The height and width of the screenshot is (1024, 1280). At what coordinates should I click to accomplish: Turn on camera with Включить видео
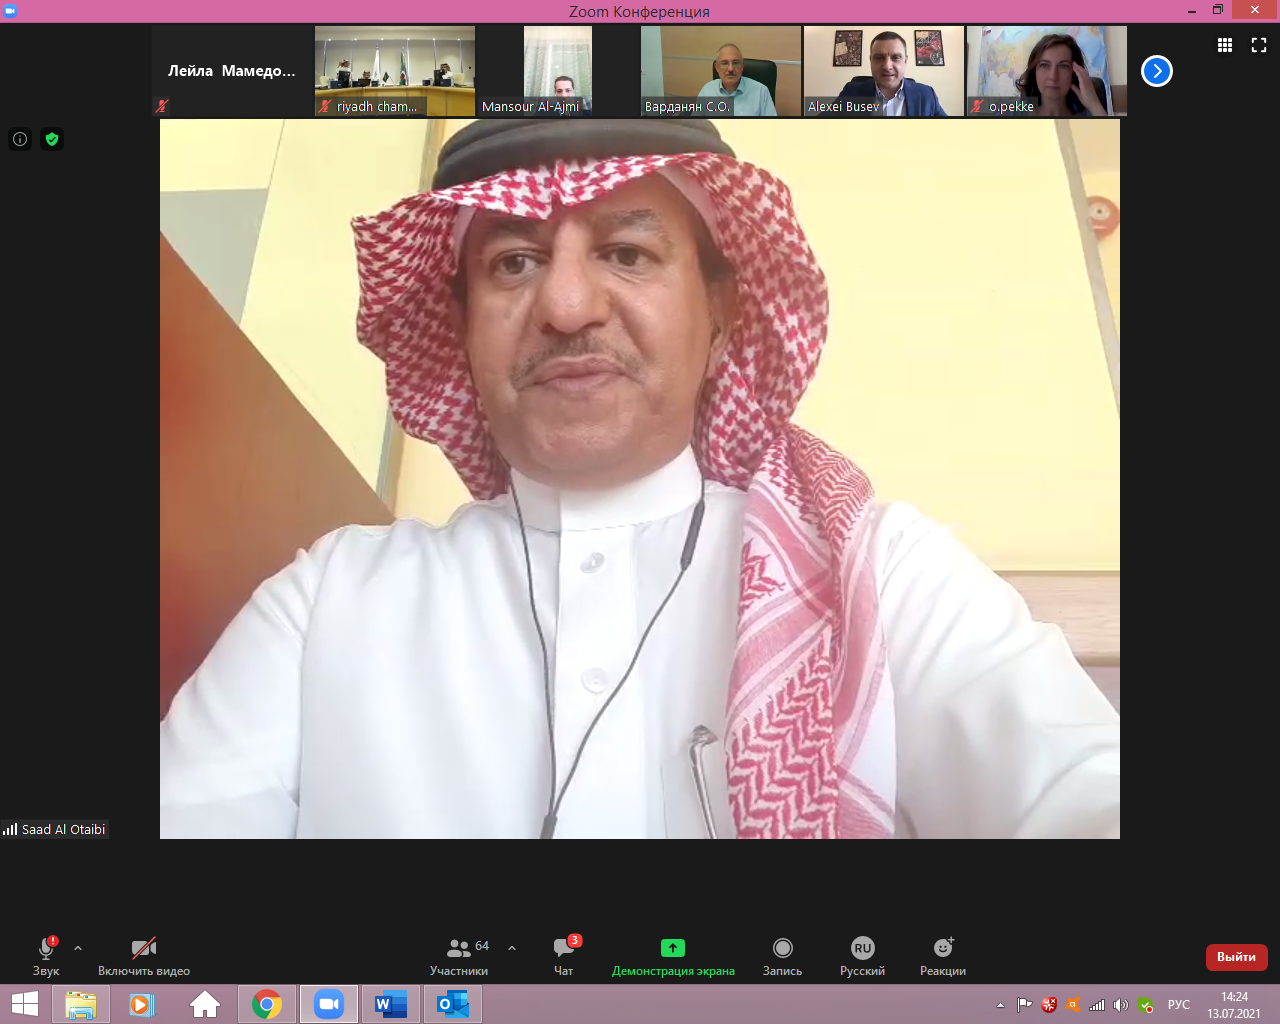(x=144, y=956)
